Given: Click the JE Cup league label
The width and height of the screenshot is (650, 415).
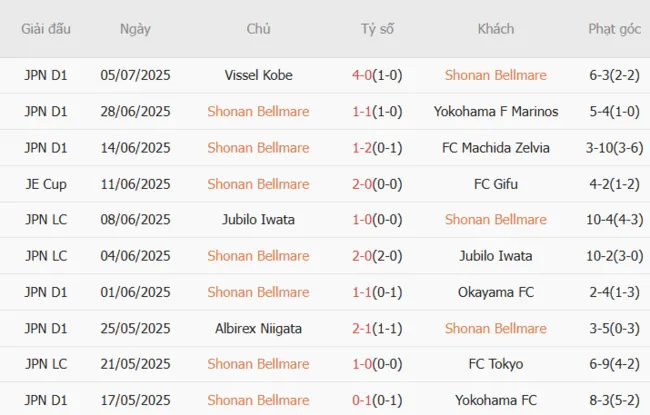Looking at the screenshot, I should (46, 184).
